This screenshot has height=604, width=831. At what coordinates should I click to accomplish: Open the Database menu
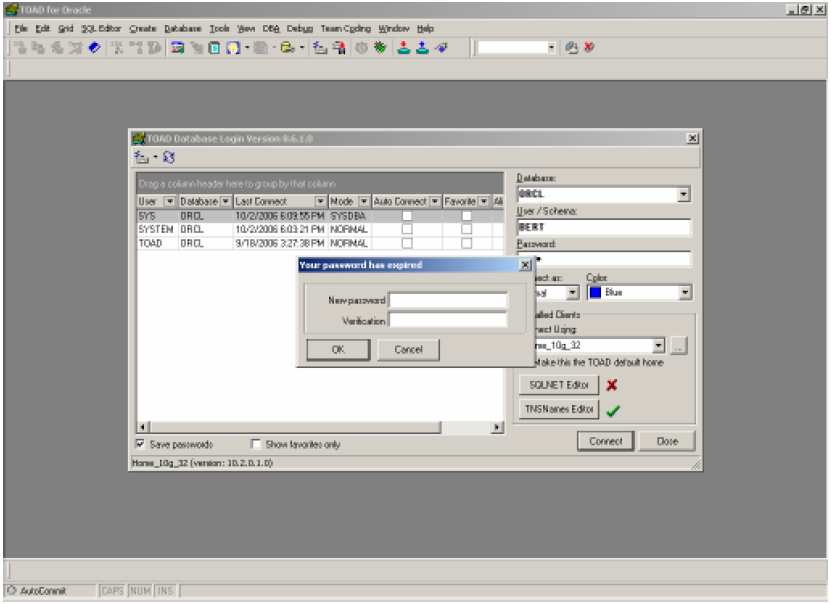pyautogui.click(x=183, y=29)
